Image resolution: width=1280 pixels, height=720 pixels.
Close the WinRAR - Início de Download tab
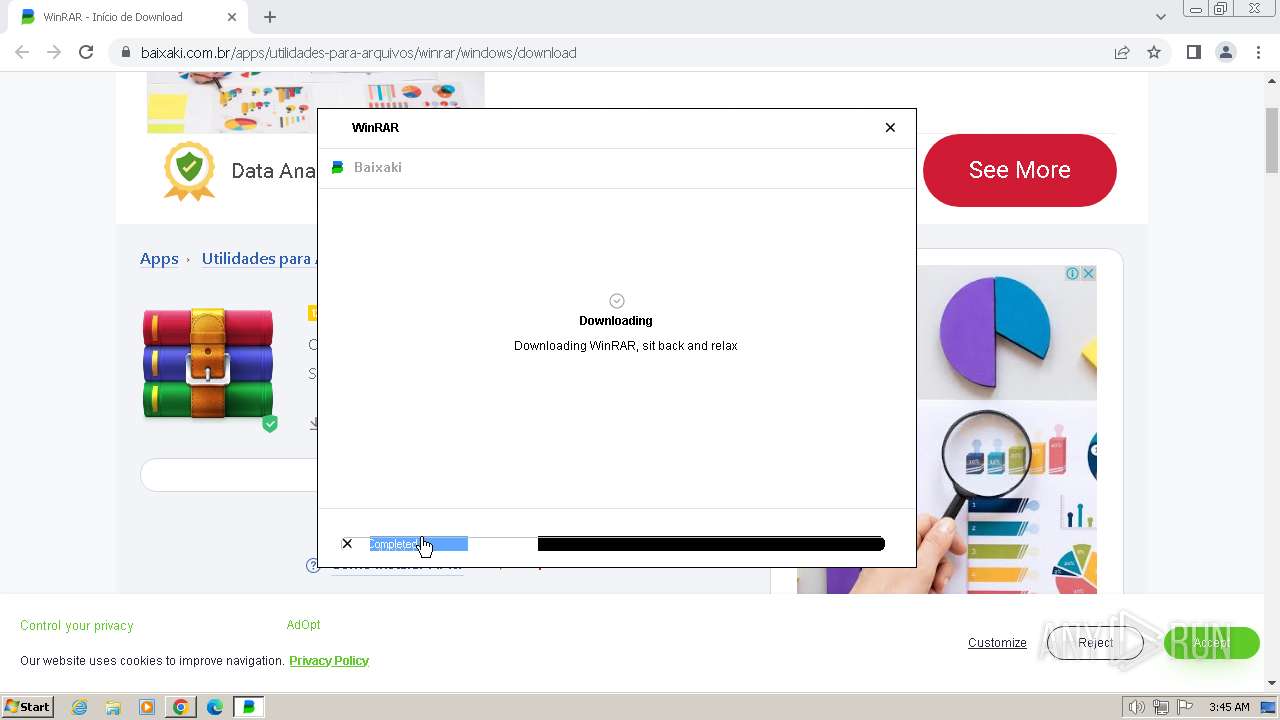click(232, 17)
